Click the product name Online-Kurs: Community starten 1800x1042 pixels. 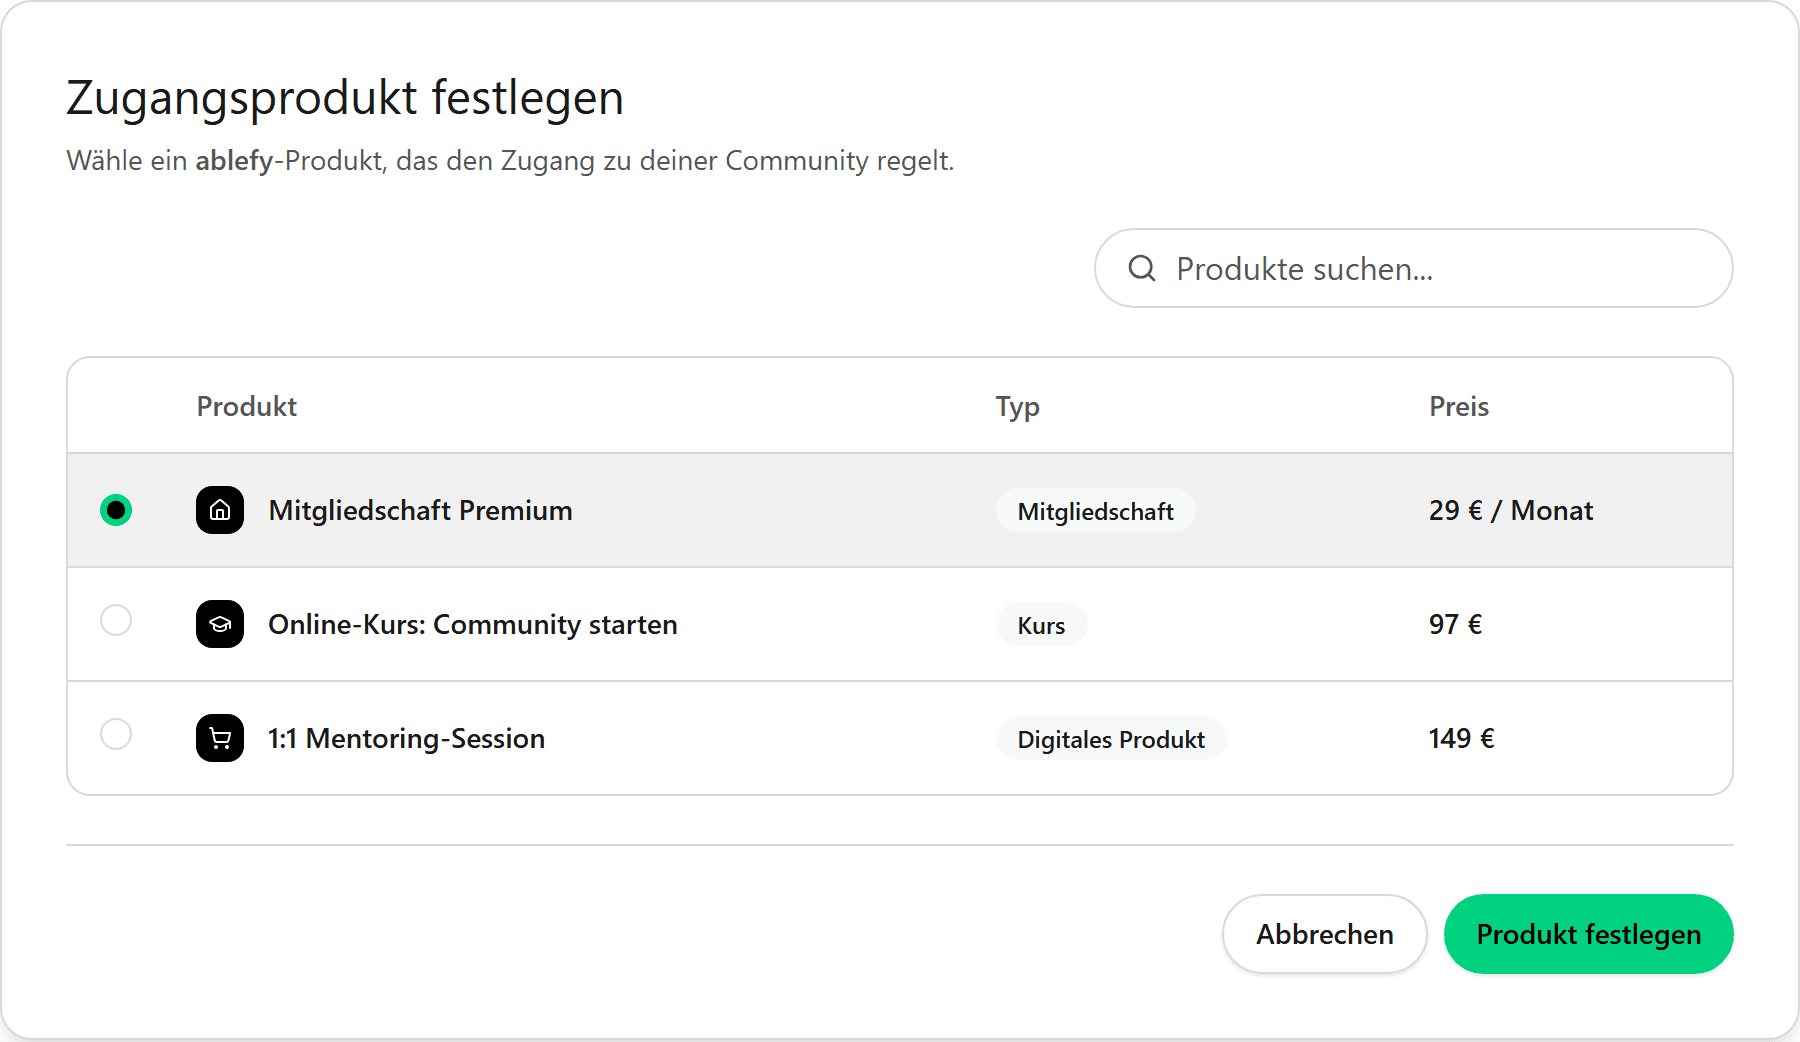tap(473, 624)
